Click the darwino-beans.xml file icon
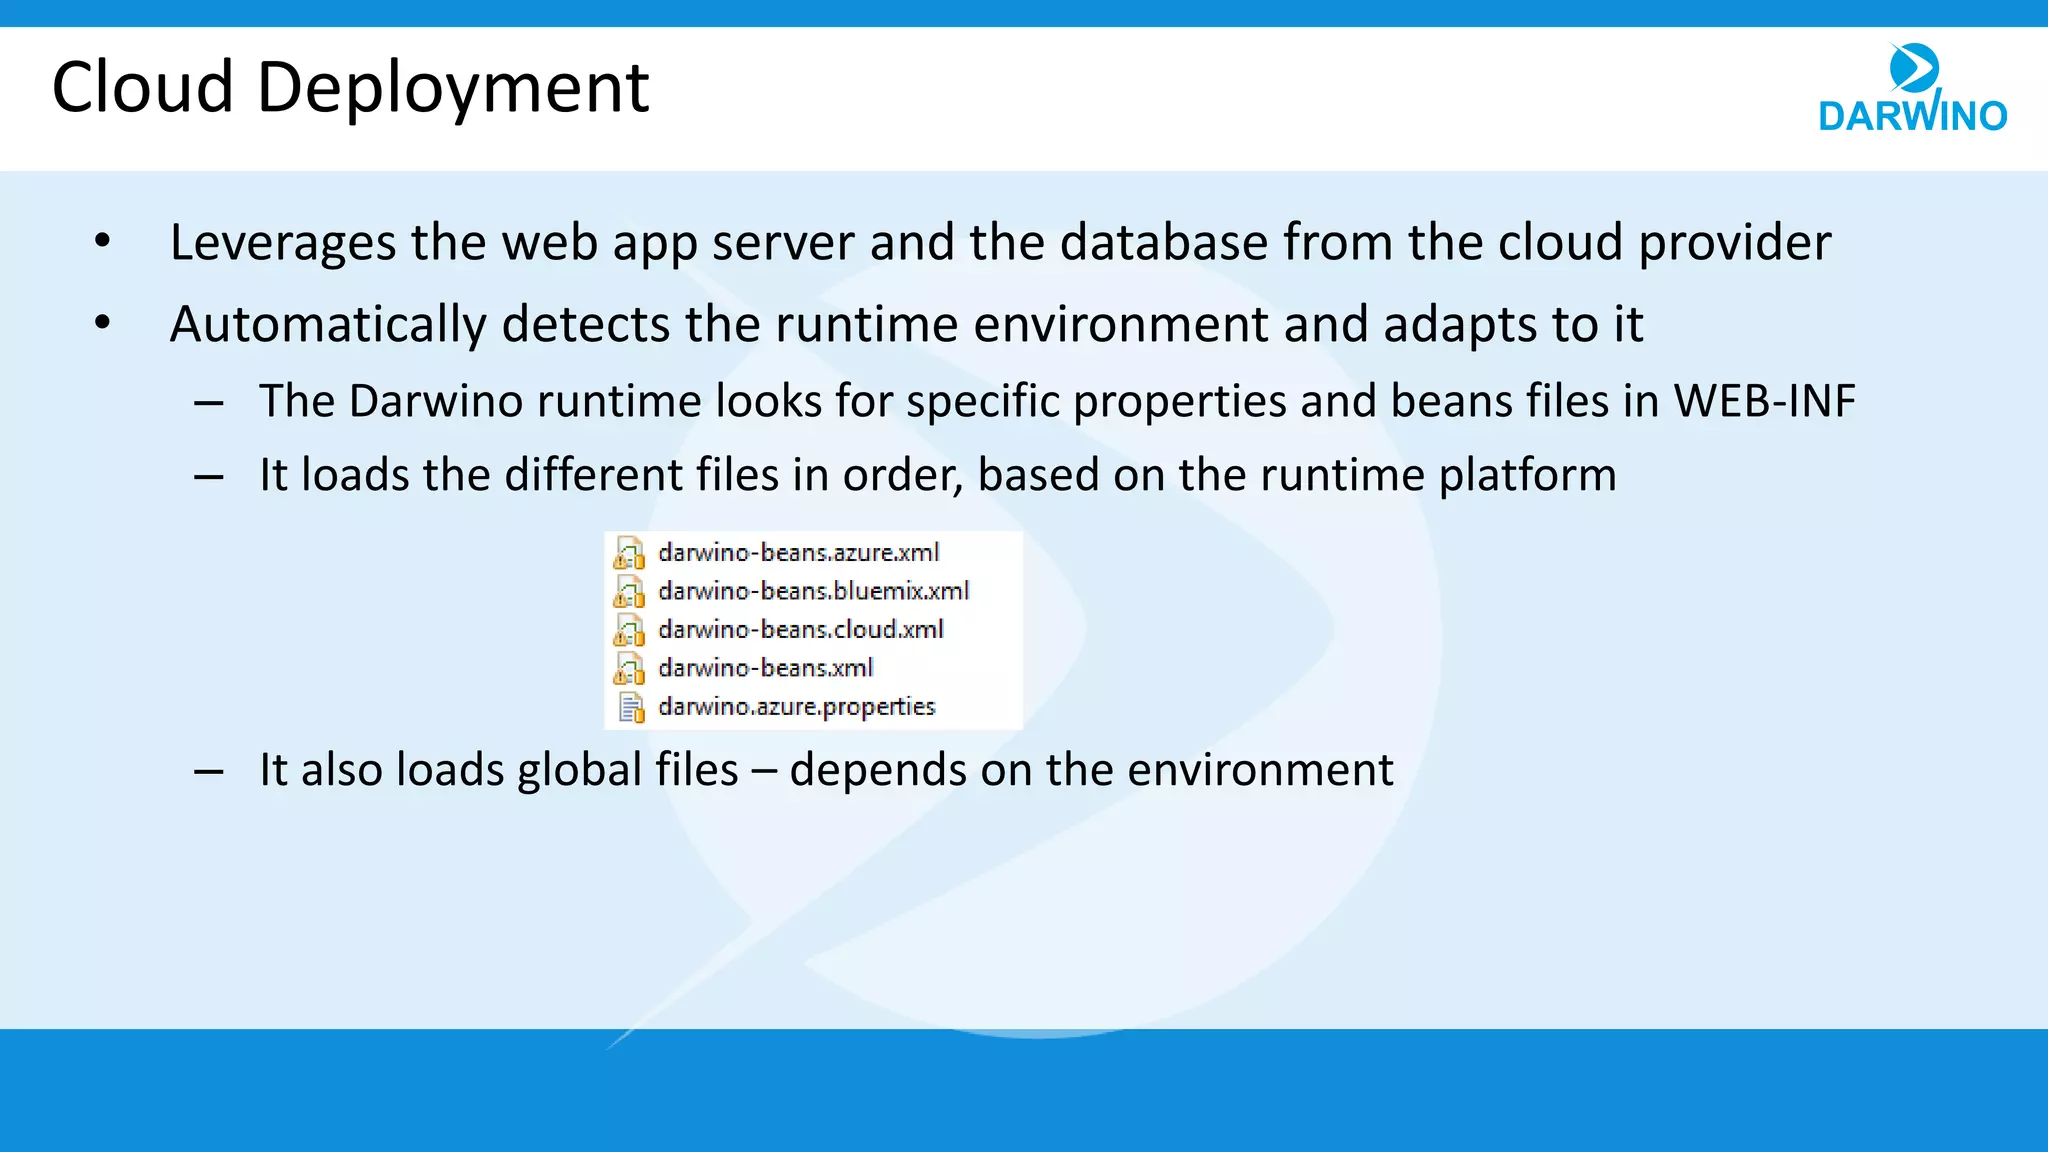This screenshot has width=2048, height=1152. (x=629, y=668)
